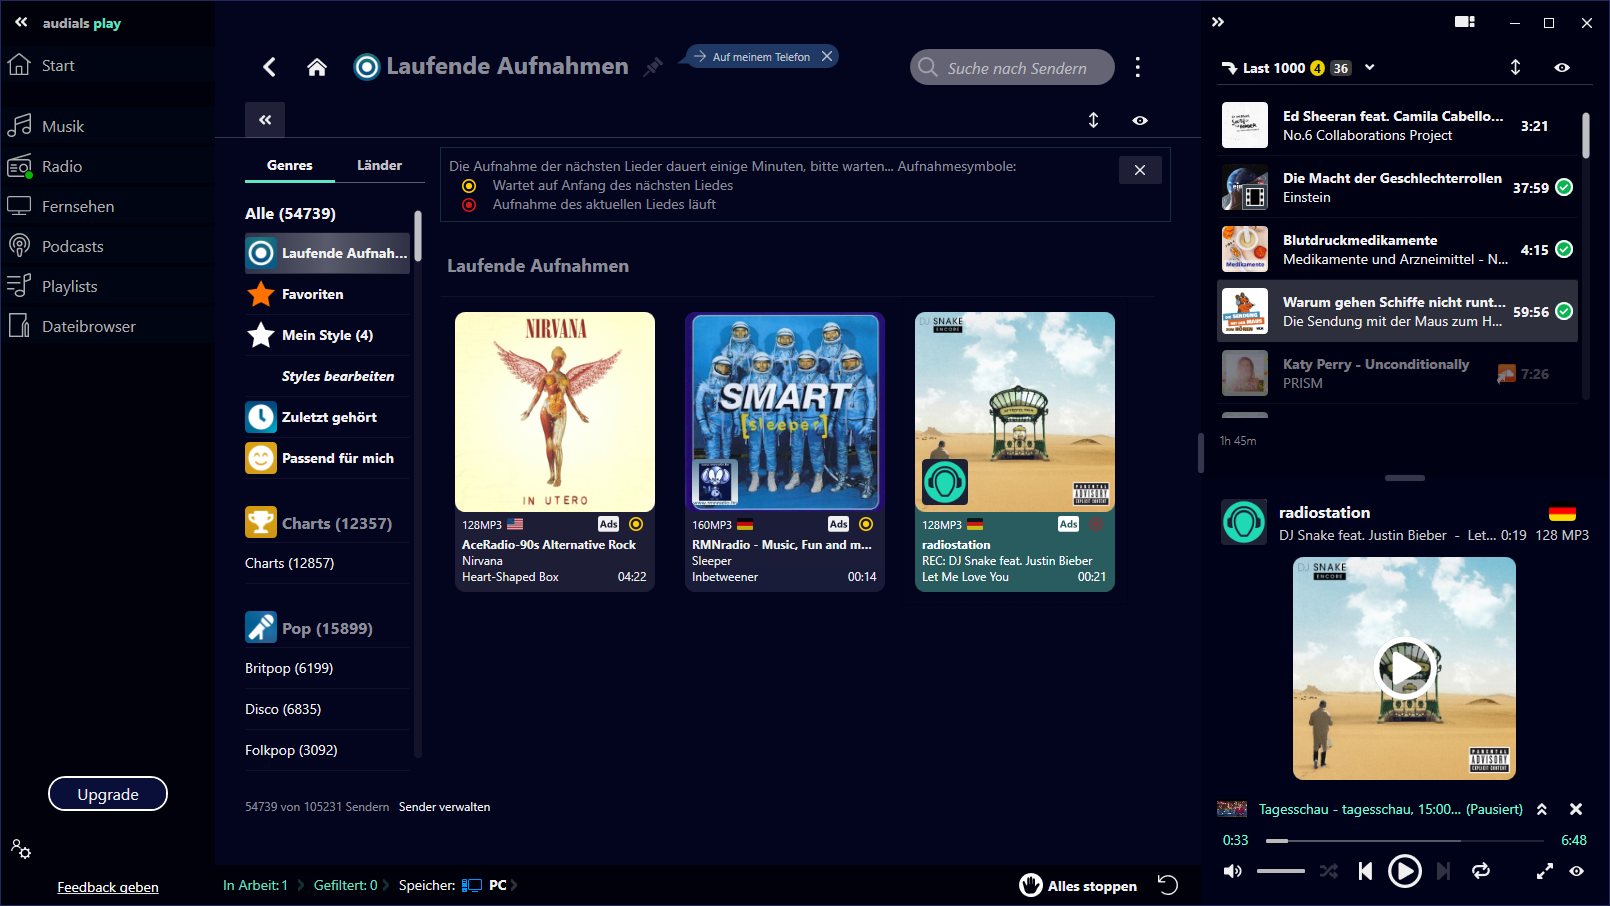The image size is (1610, 906).
Task: Open the Last 1000 dropdown
Action: point(1370,68)
